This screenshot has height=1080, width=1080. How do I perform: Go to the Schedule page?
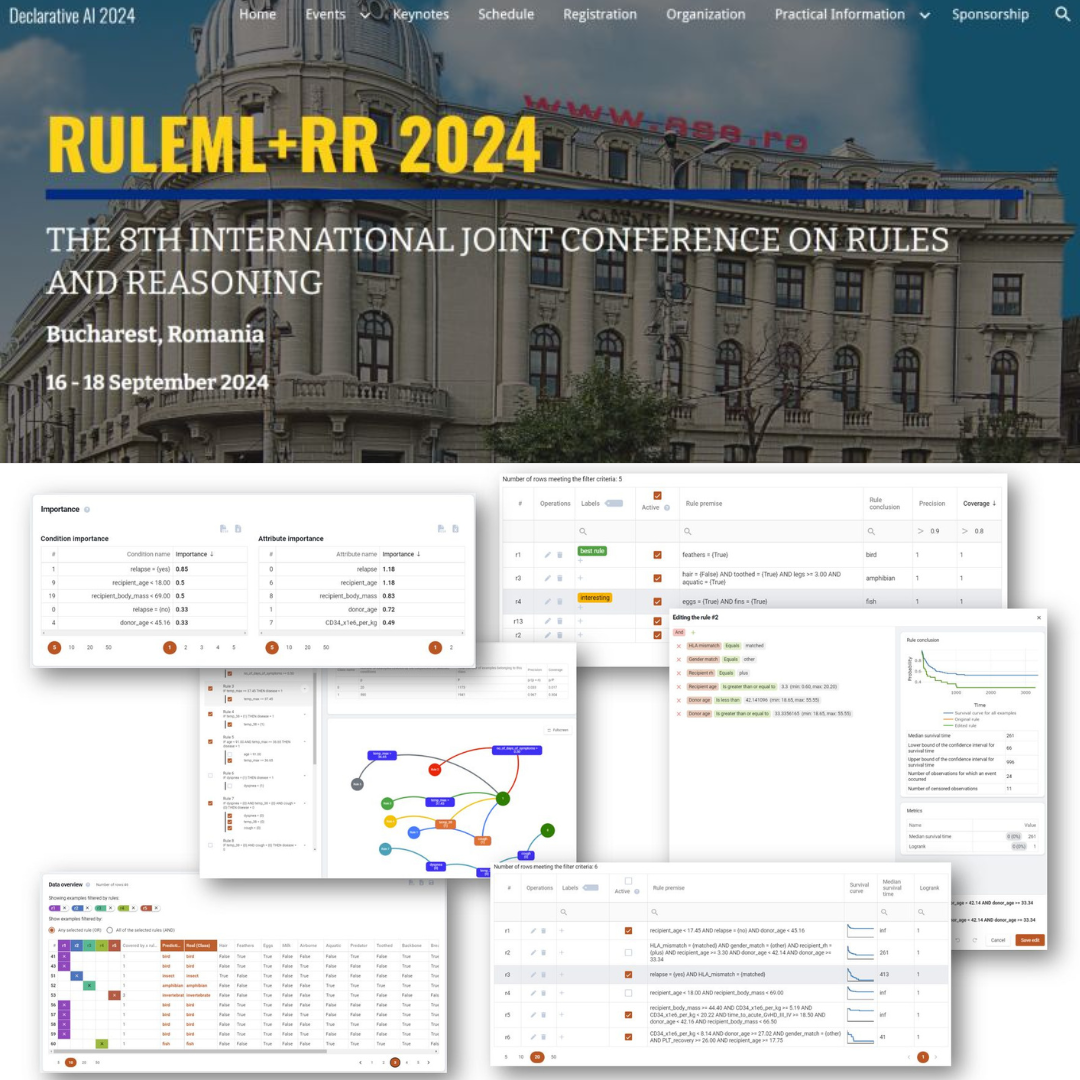[506, 14]
